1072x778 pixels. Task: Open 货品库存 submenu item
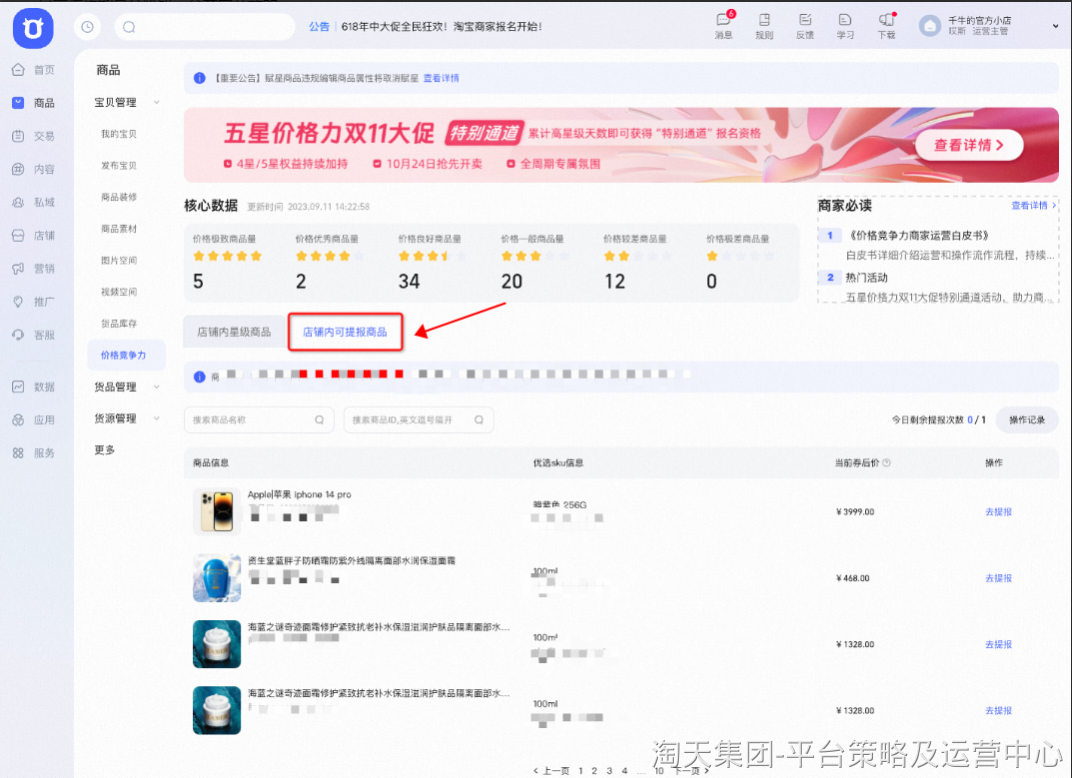click(x=119, y=323)
